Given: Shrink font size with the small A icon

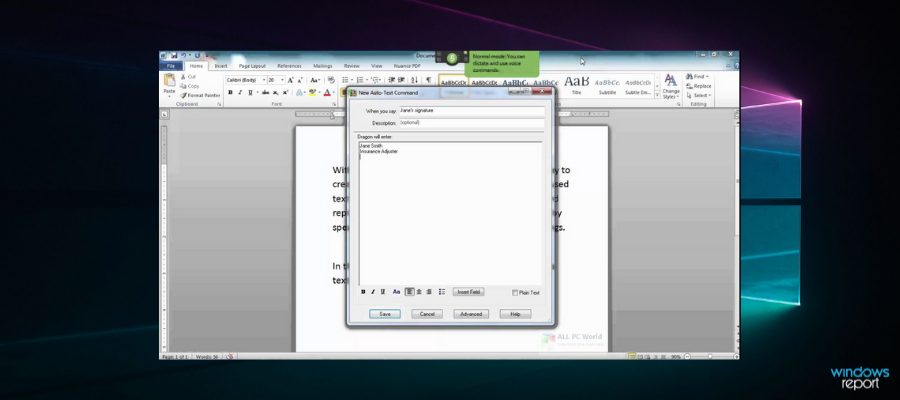Looking at the screenshot, I should [300, 80].
